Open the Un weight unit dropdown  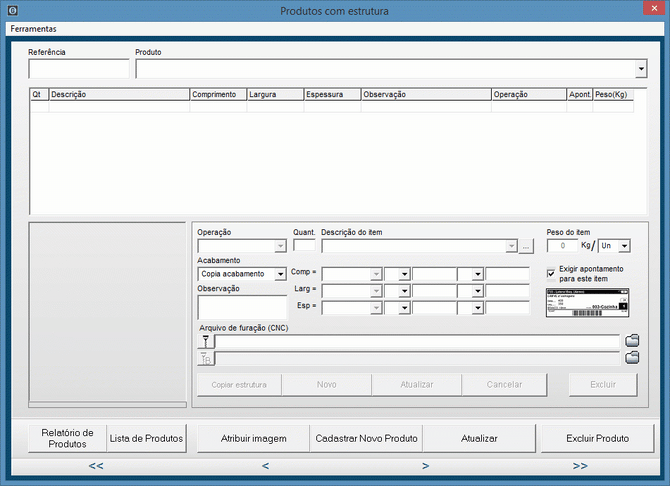(624, 246)
